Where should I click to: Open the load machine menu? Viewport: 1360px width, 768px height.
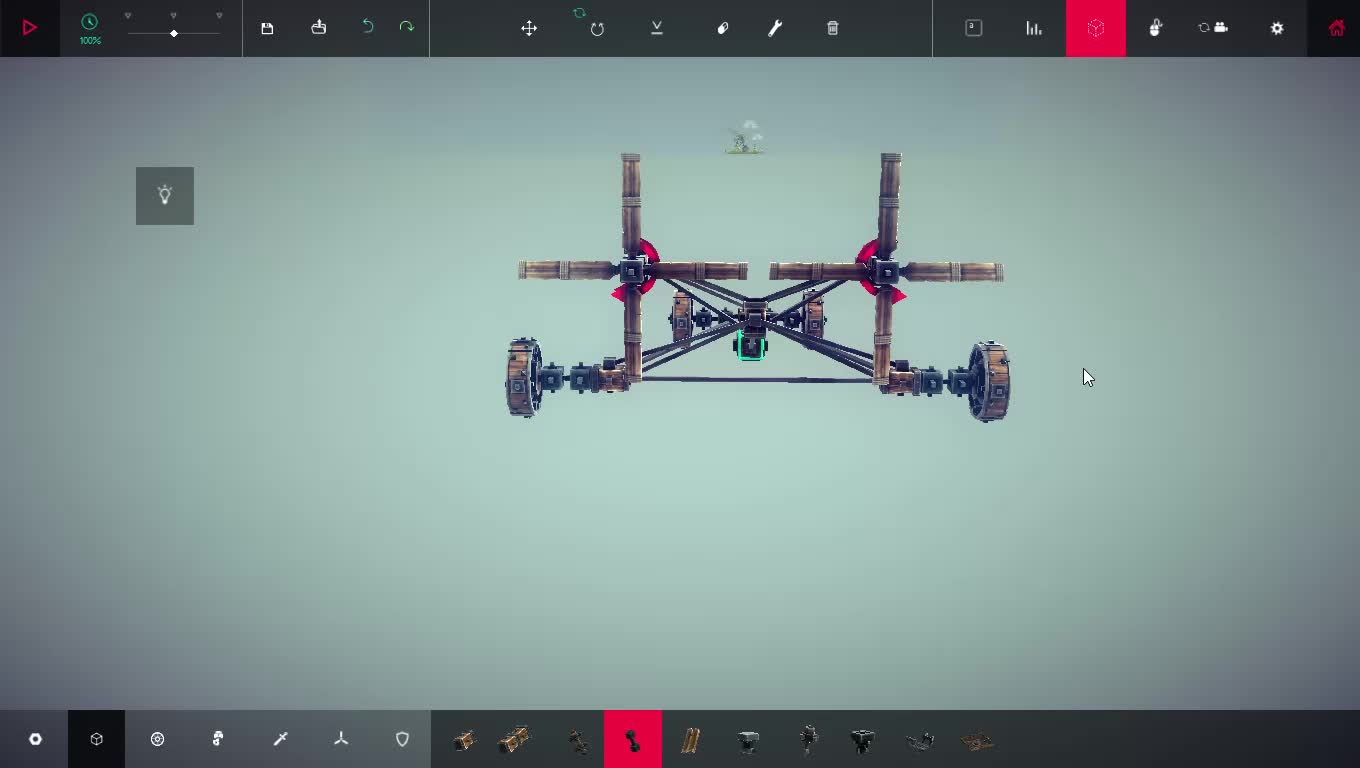[319, 28]
